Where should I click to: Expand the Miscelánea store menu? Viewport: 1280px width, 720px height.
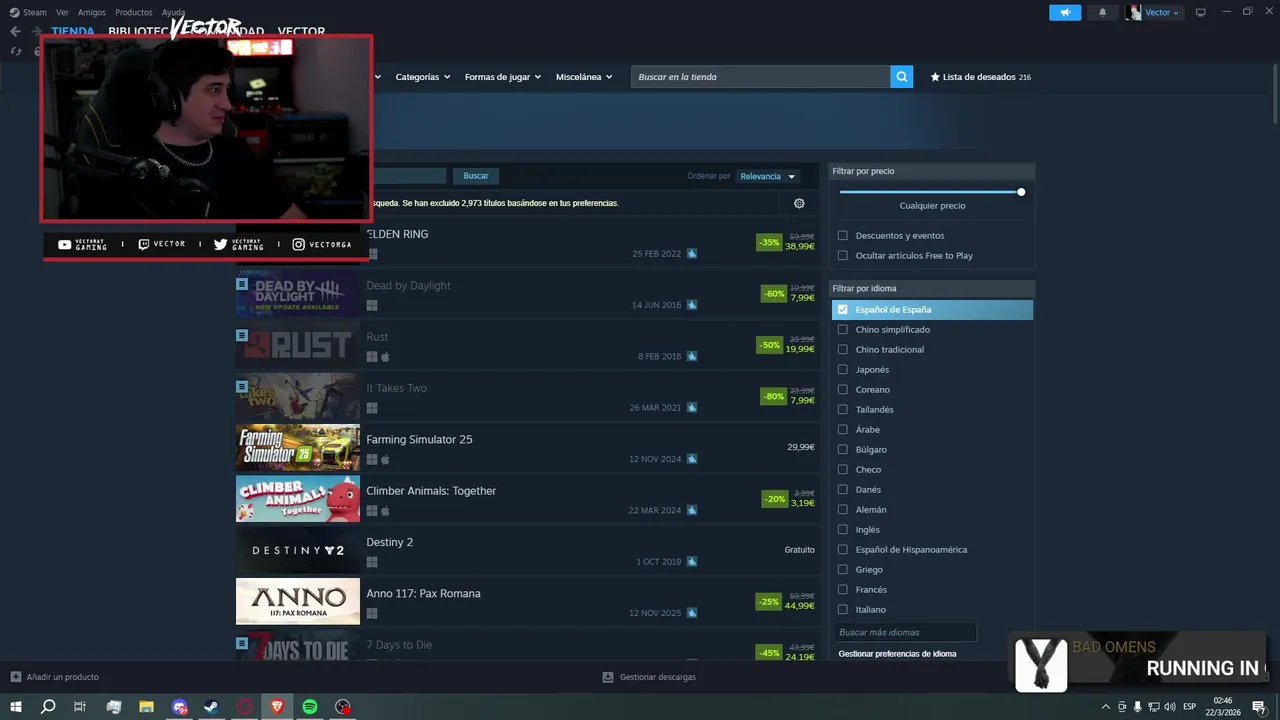click(x=584, y=77)
